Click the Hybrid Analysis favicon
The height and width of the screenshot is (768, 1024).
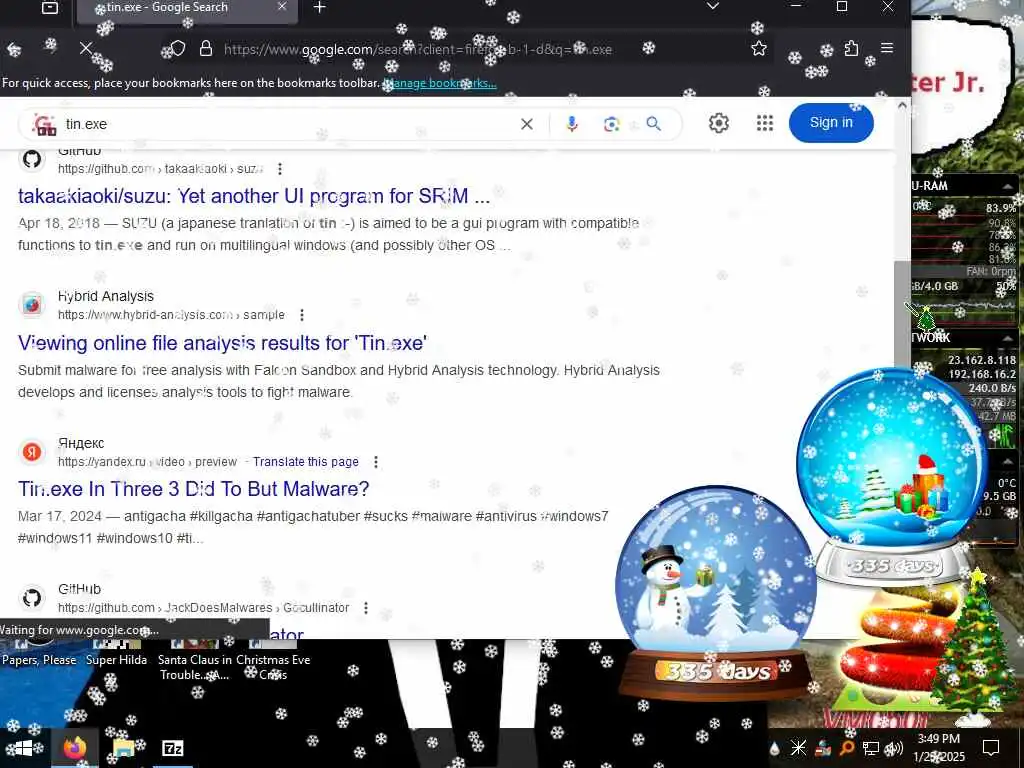coord(32,305)
